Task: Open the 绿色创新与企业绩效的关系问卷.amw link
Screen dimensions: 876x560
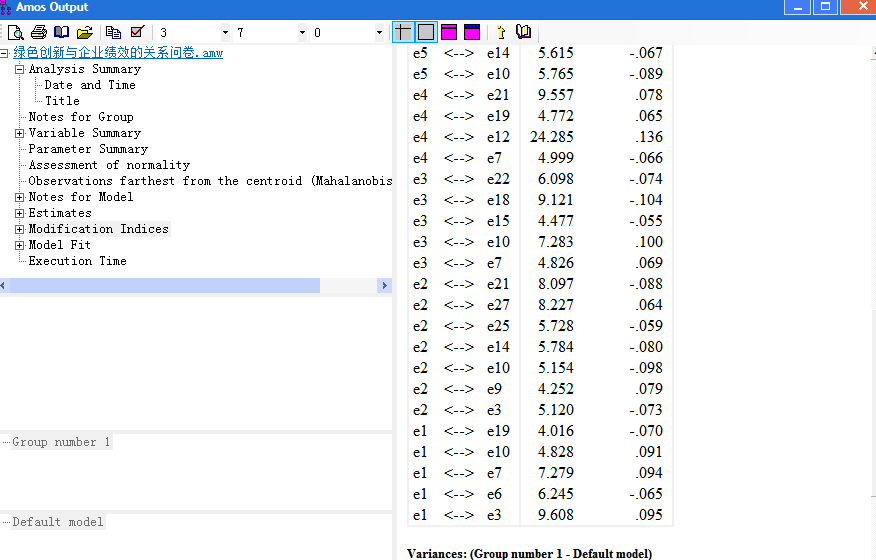Action: point(118,53)
